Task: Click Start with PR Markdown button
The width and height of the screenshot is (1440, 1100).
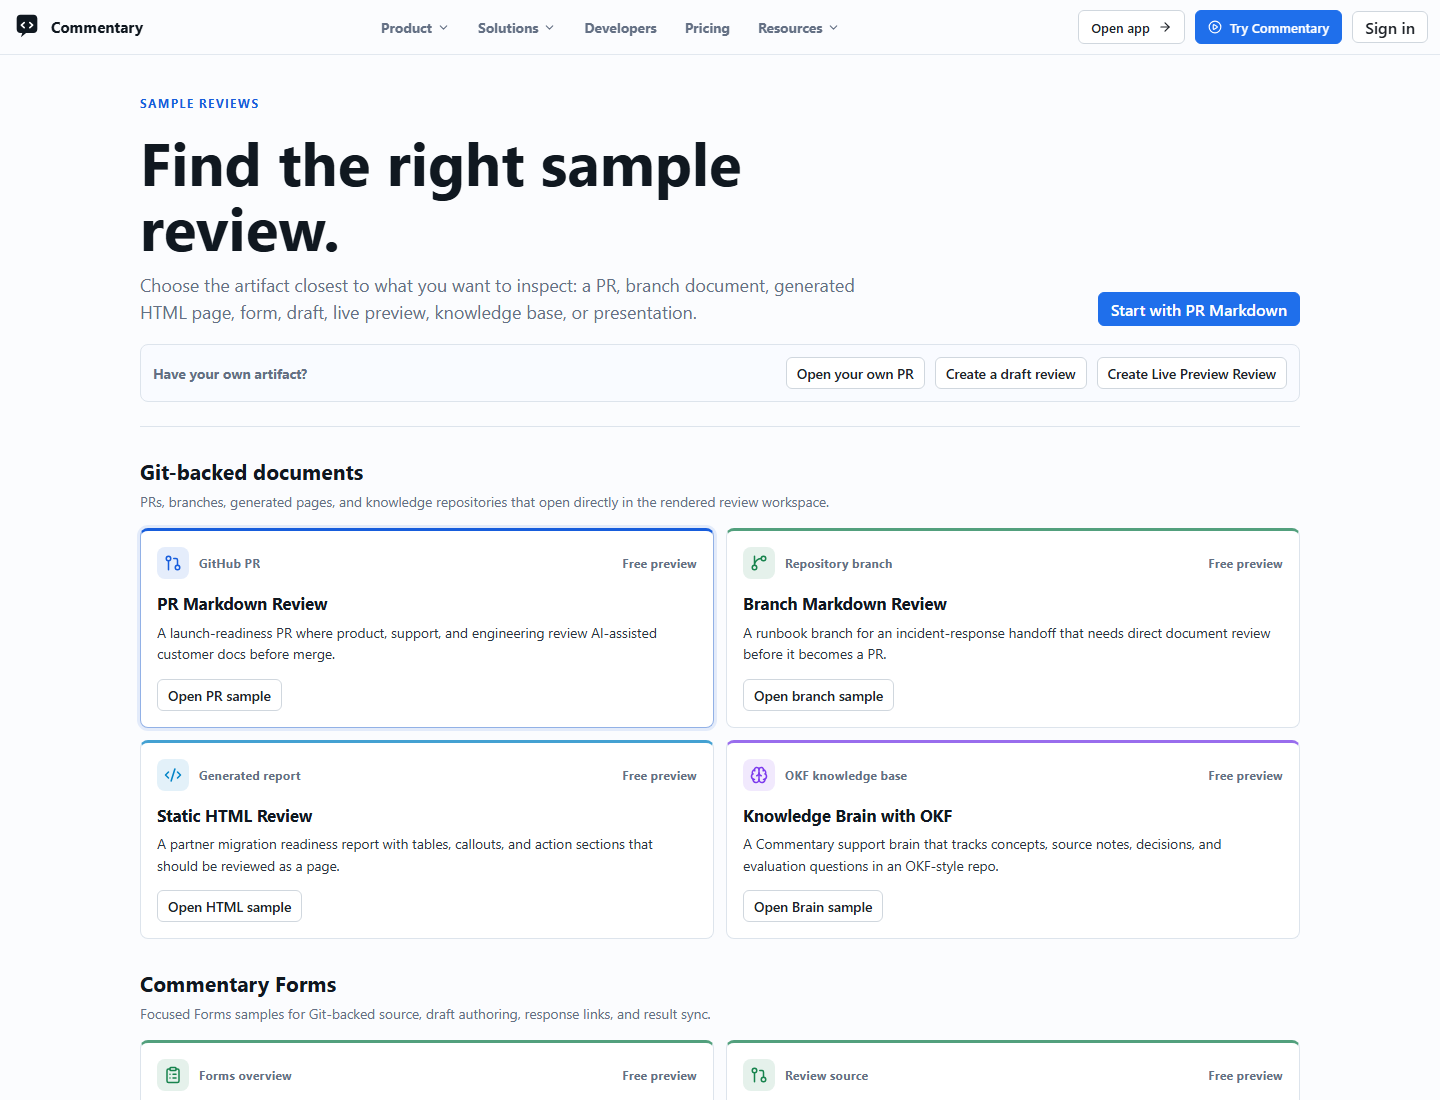Action: pos(1198,309)
